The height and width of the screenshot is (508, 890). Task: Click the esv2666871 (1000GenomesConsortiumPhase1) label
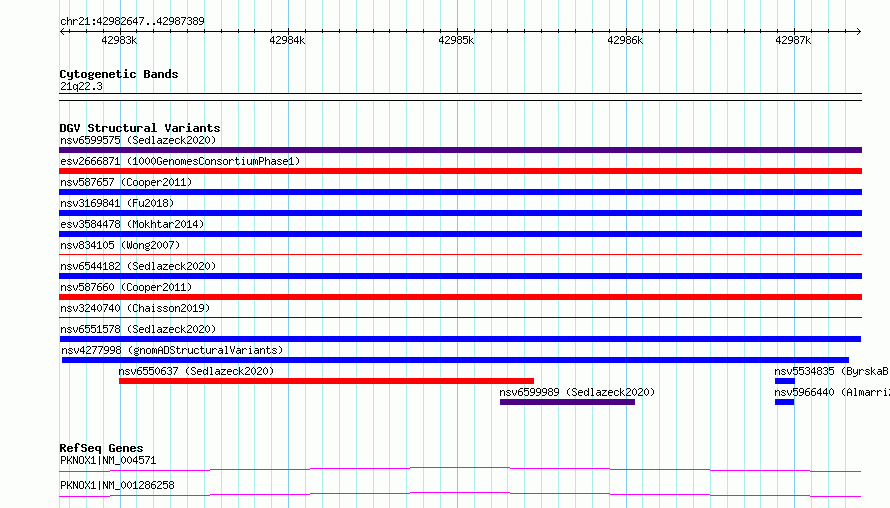click(180, 161)
